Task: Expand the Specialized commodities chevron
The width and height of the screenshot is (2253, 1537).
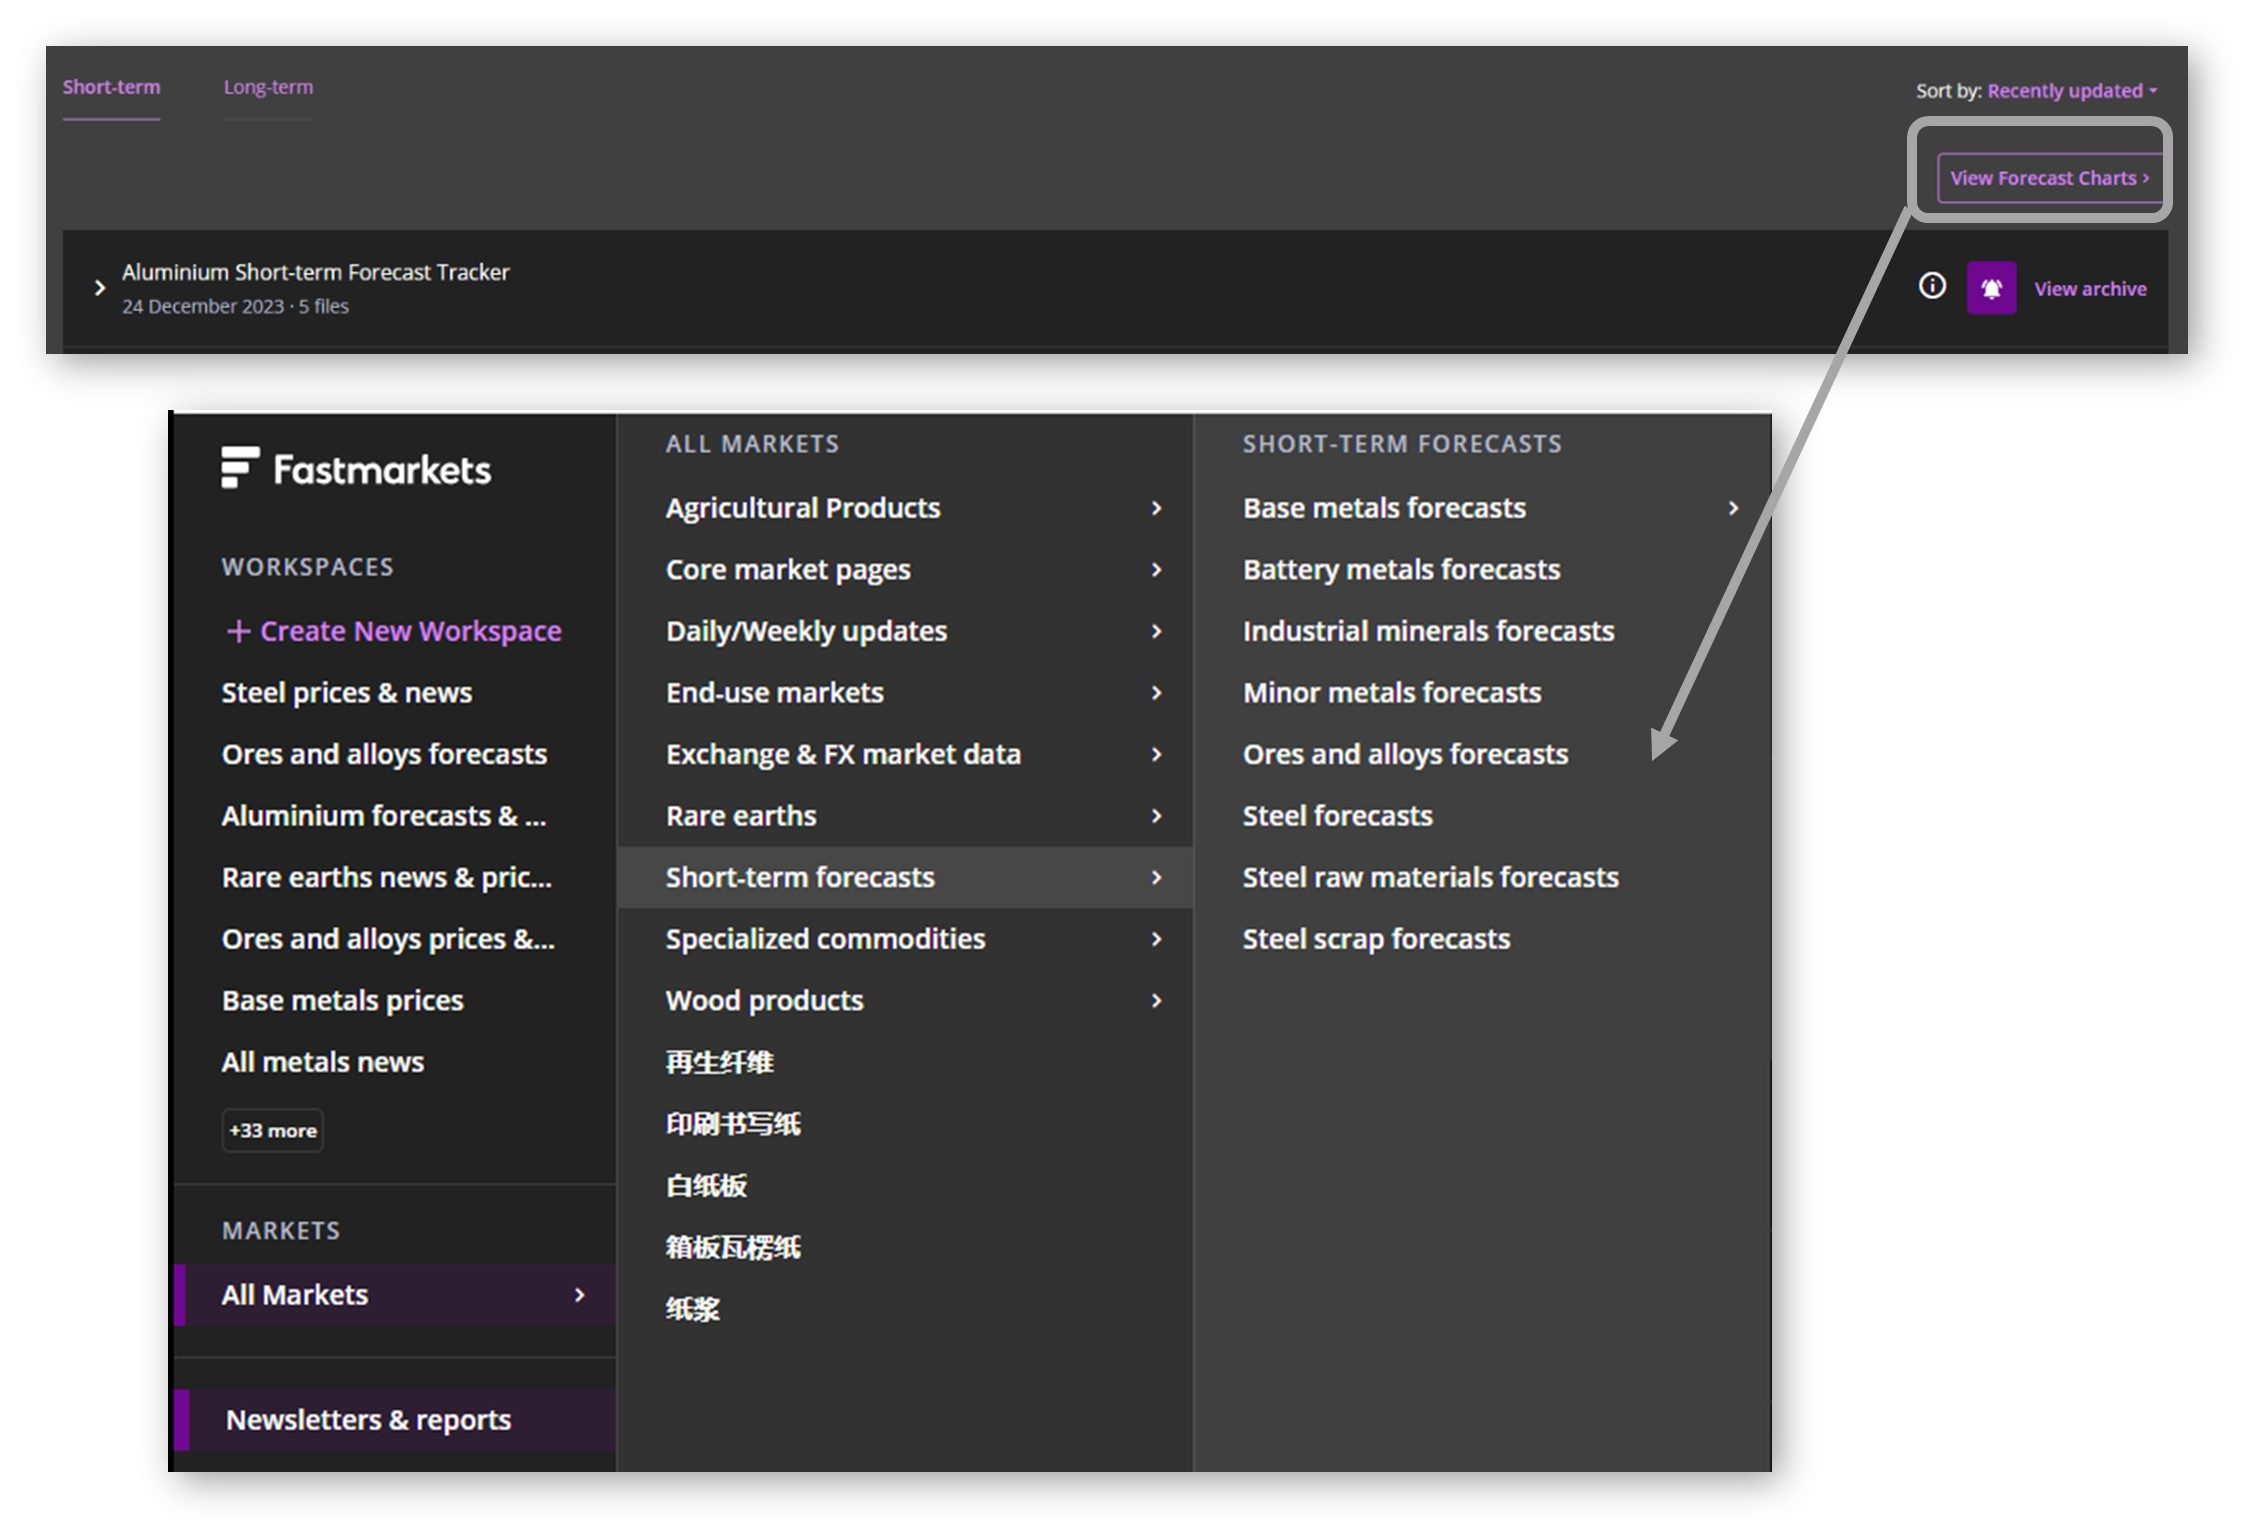Action: click(x=1157, y=939)
